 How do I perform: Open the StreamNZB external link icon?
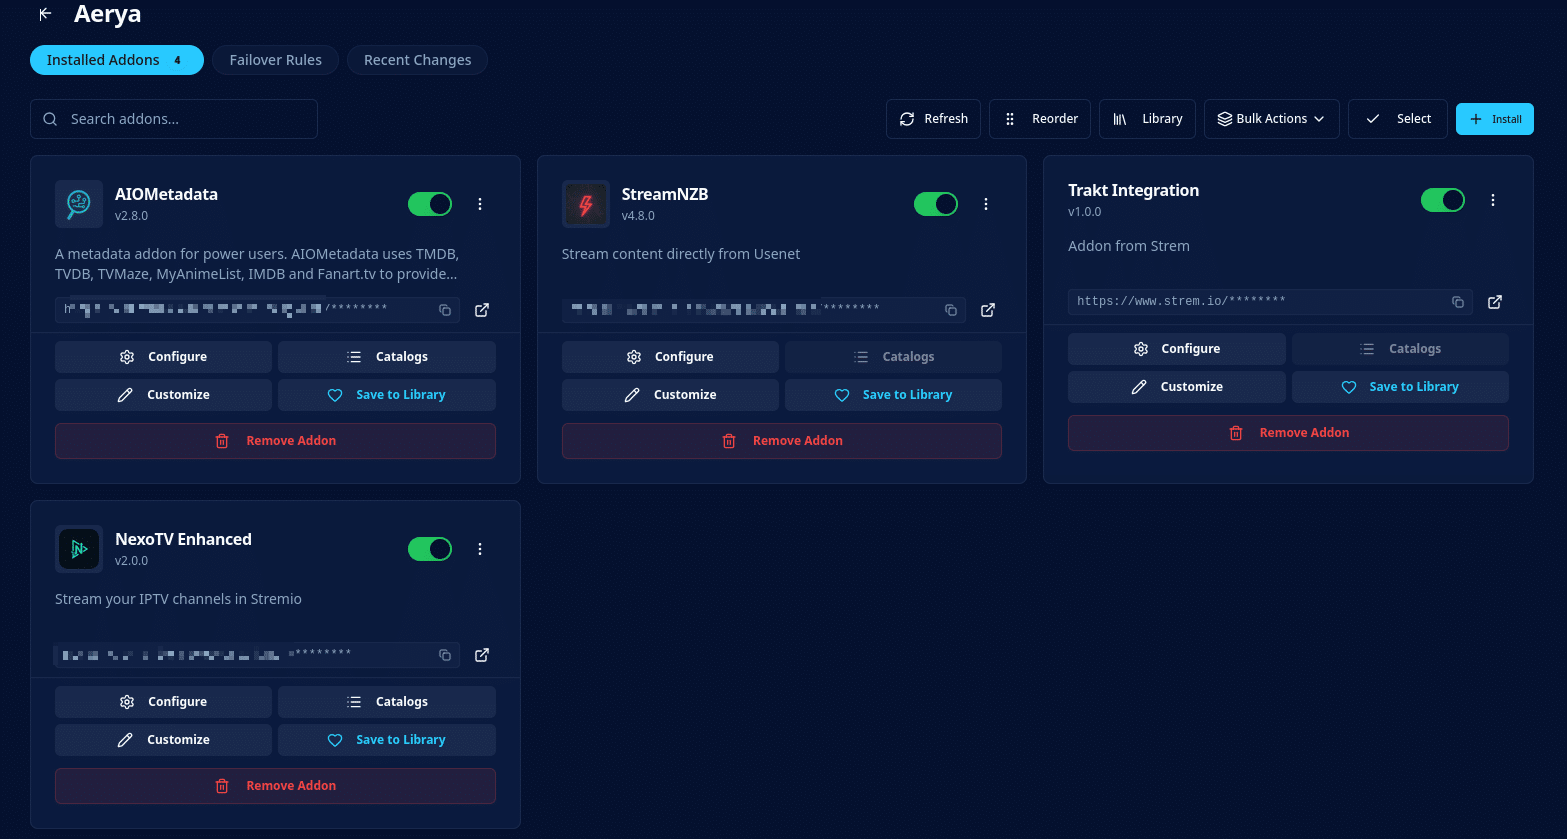coord(988,310)
